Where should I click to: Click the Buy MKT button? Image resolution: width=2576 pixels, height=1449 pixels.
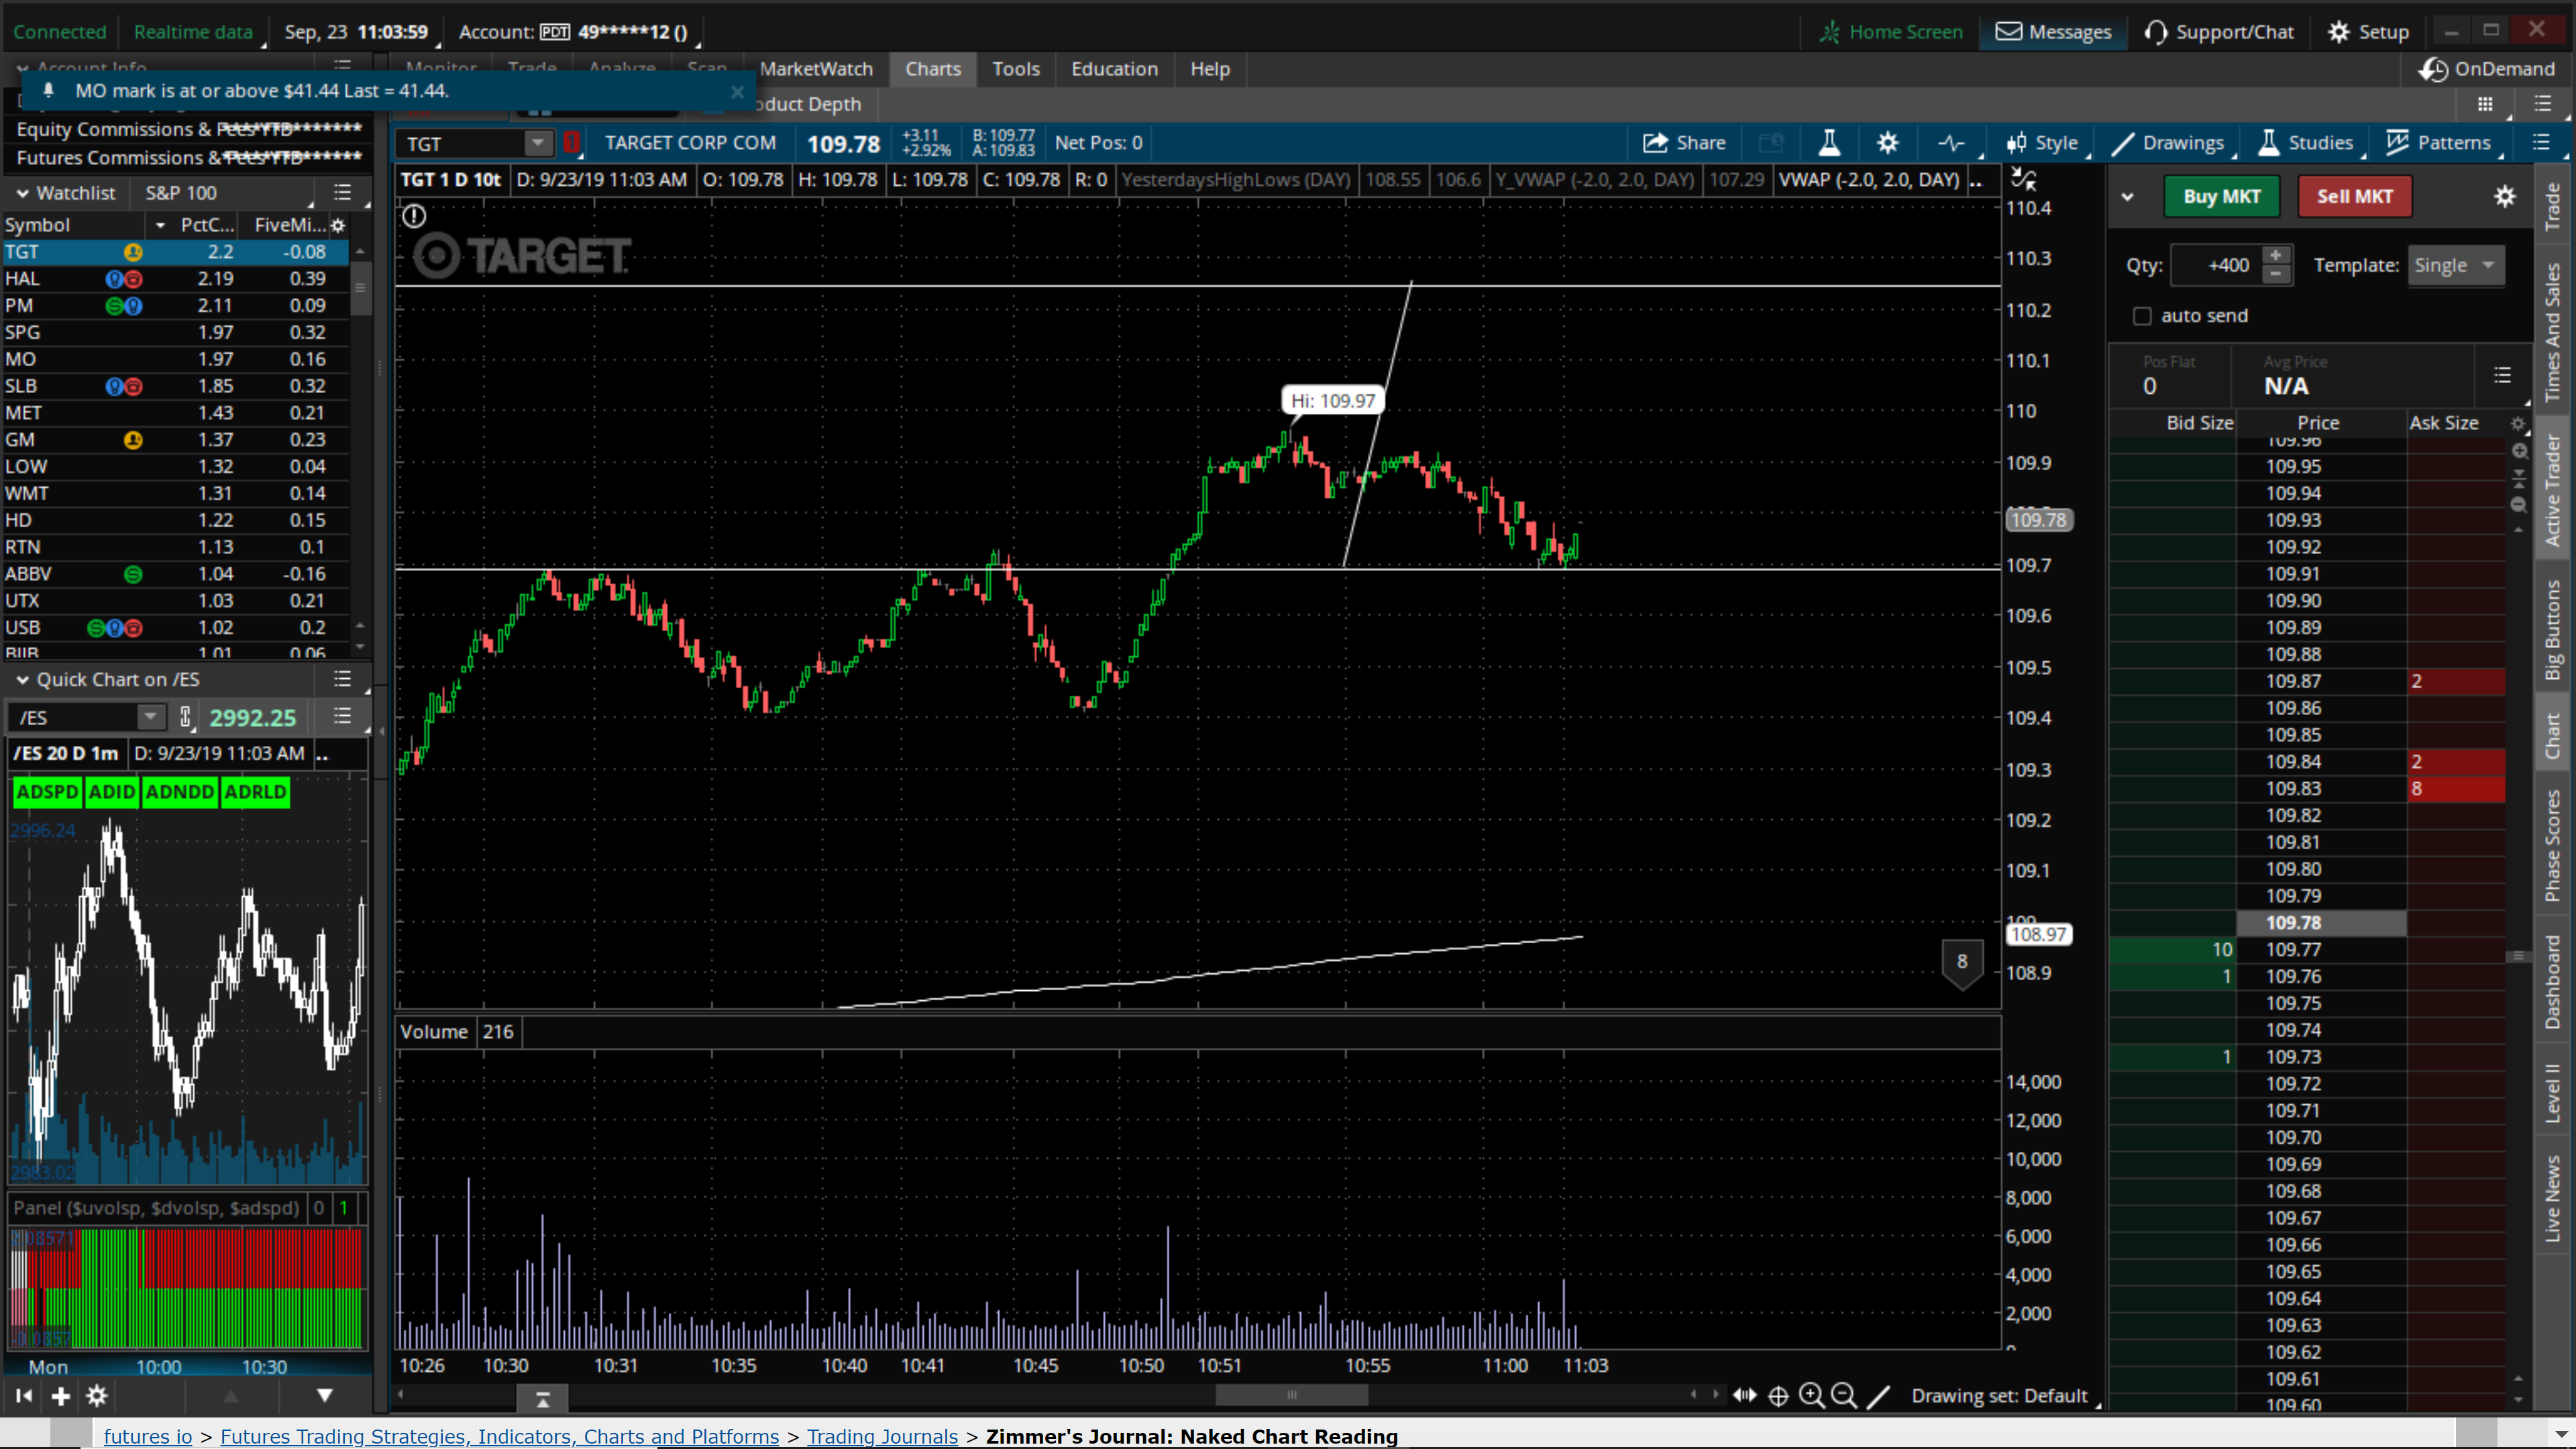(x=2222, y=196)
